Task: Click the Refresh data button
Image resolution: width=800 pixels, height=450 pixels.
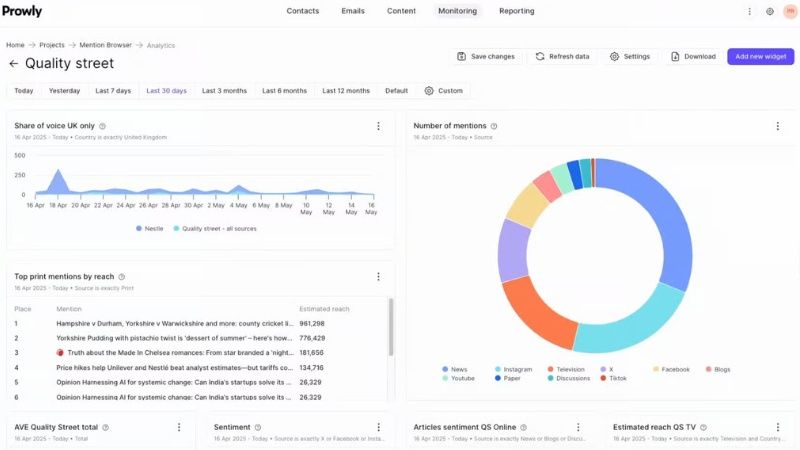Action: pos(562,57)
